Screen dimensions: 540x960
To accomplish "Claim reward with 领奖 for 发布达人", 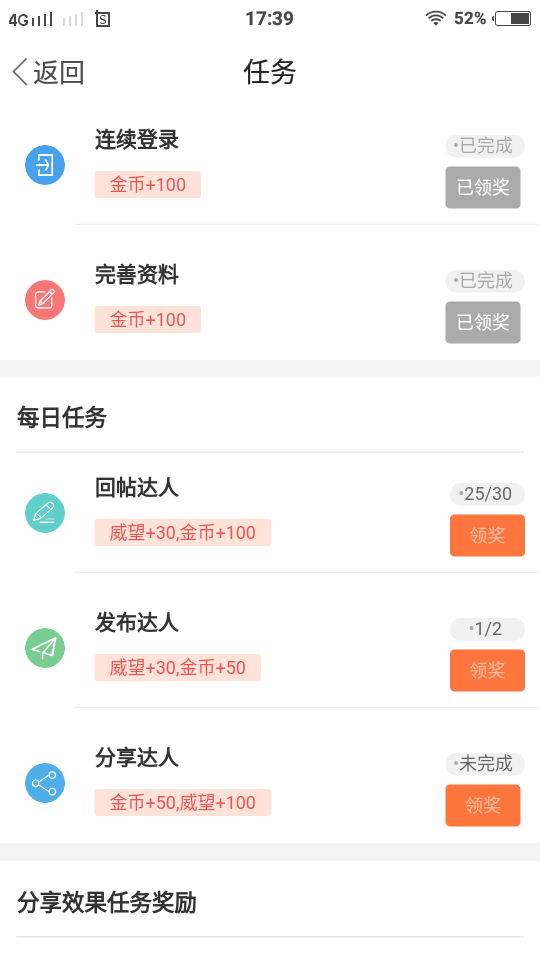I will 487,670.
